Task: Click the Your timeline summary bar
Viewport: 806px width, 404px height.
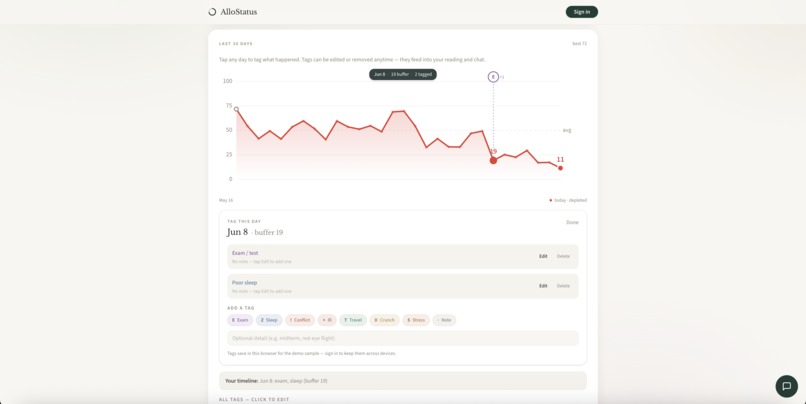Action: tap(402, 381)
